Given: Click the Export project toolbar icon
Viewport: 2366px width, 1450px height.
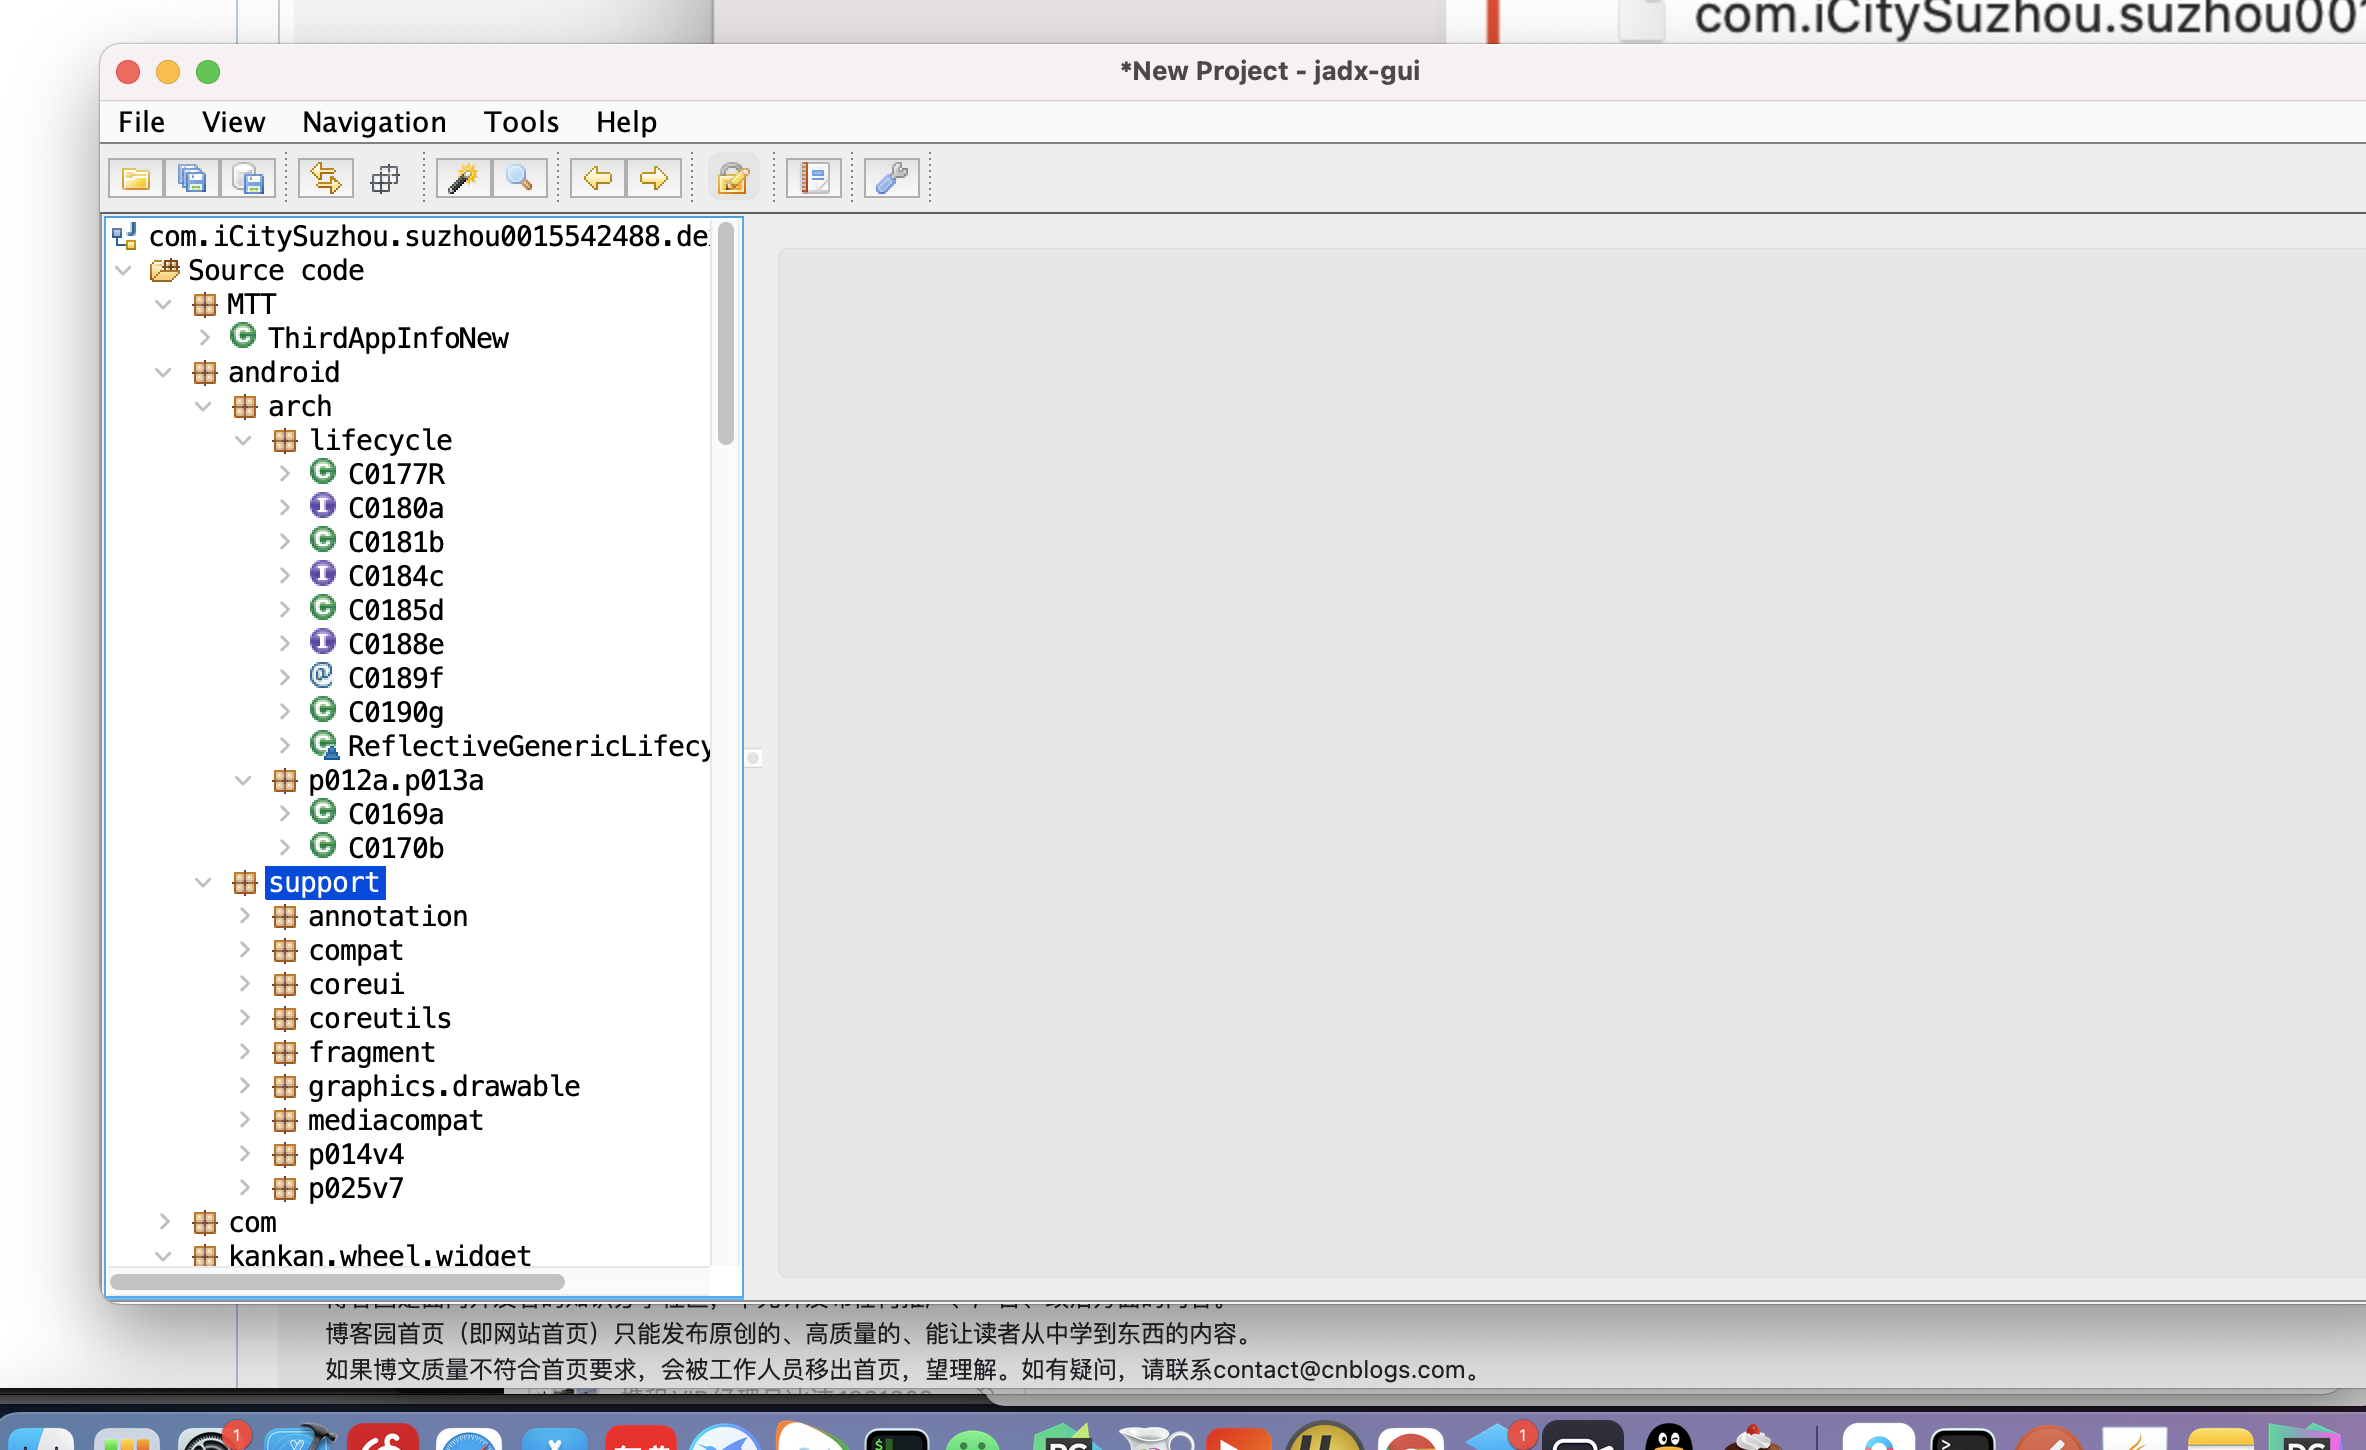Looking at the screenshot, I should (248, 179).
